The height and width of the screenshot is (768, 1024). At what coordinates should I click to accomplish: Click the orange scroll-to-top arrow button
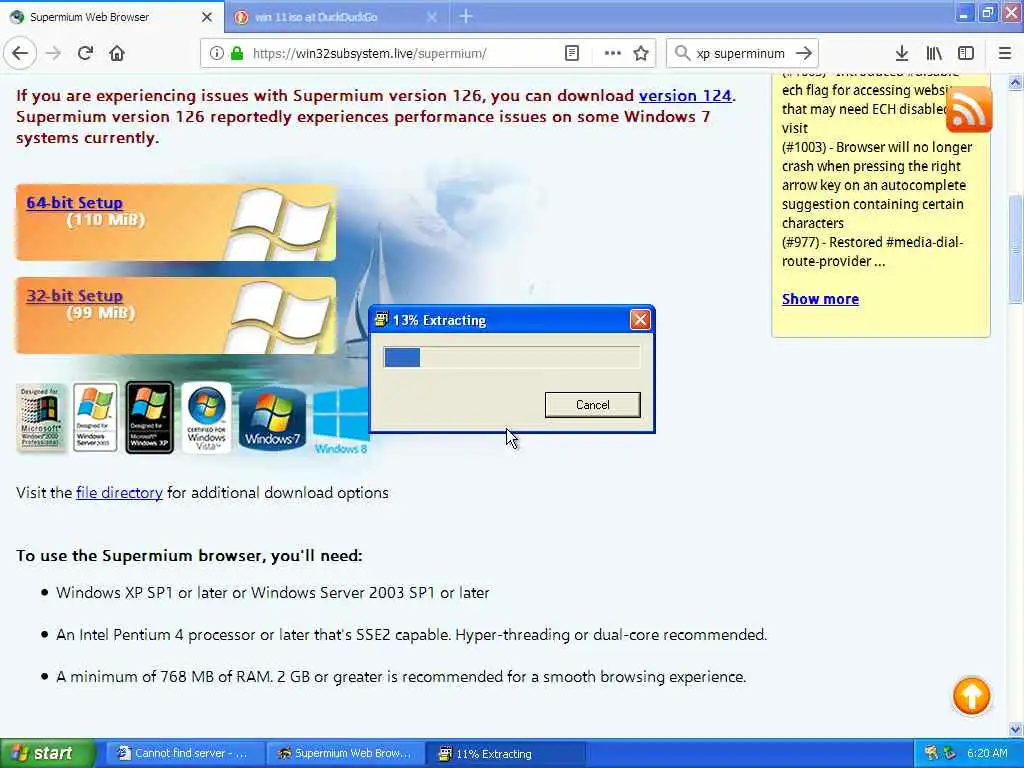972,696
